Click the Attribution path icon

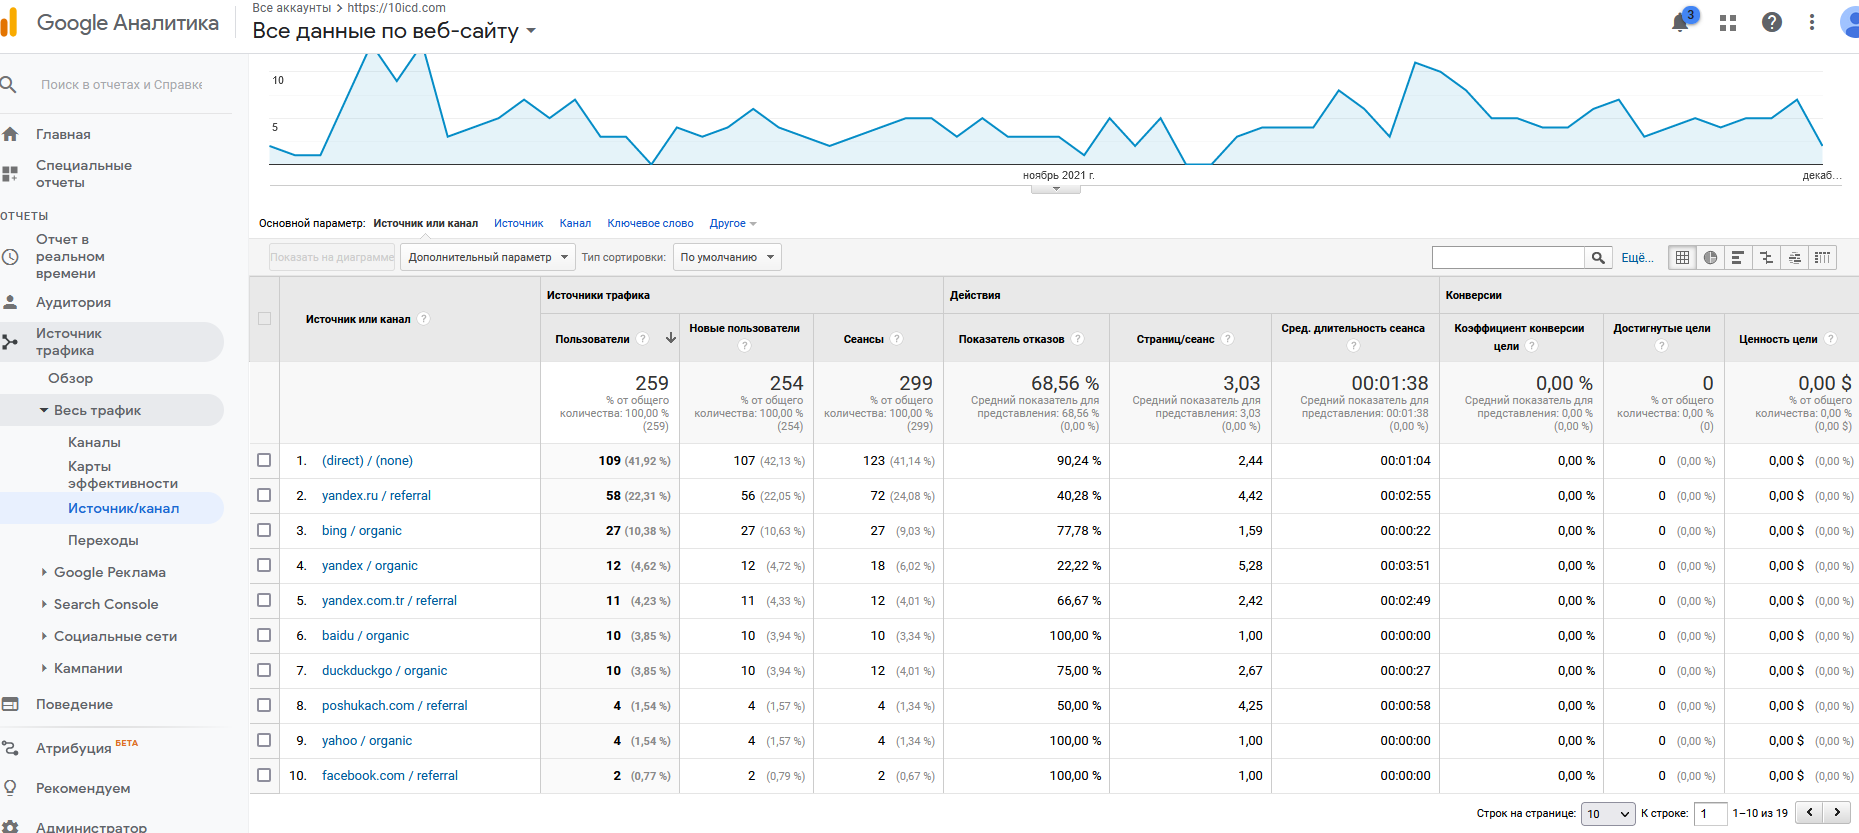(10, 748)
